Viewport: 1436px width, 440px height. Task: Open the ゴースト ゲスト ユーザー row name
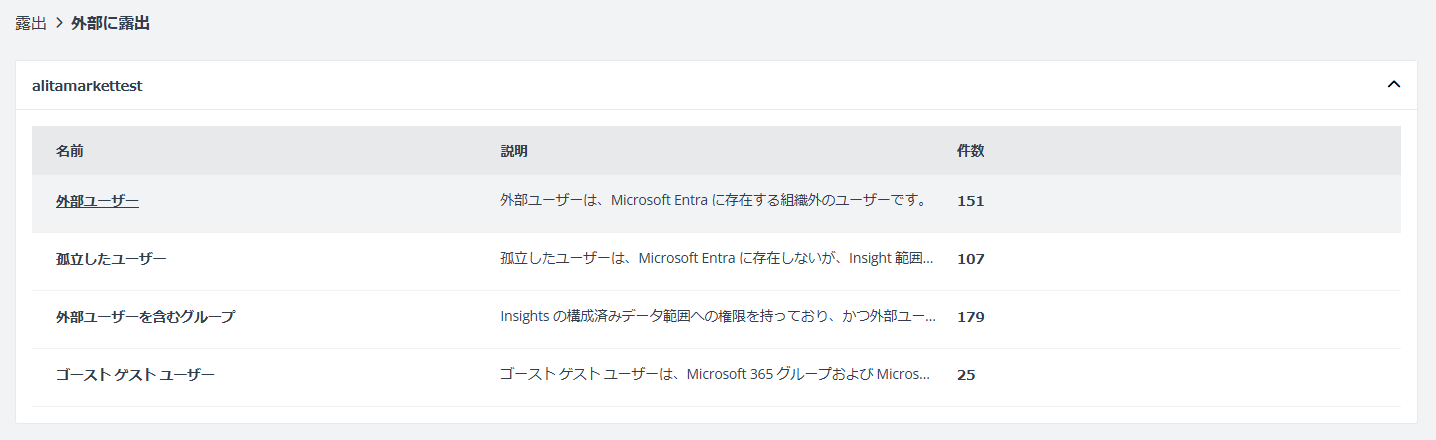[x=135, y=375]
